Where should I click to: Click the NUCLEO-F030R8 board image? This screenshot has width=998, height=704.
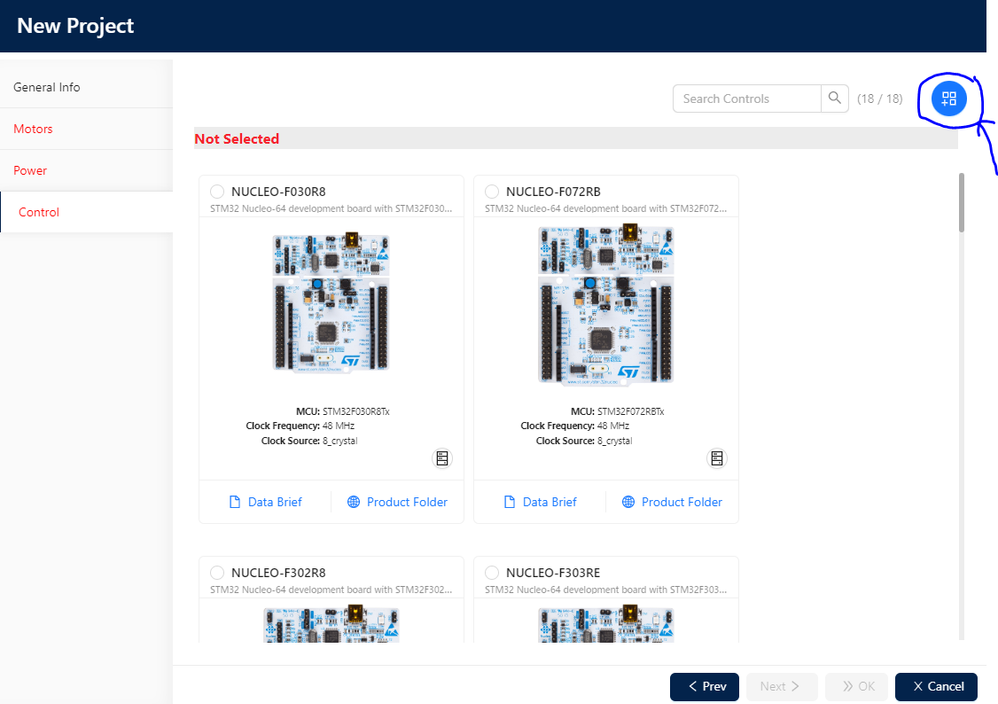[331, 302]
